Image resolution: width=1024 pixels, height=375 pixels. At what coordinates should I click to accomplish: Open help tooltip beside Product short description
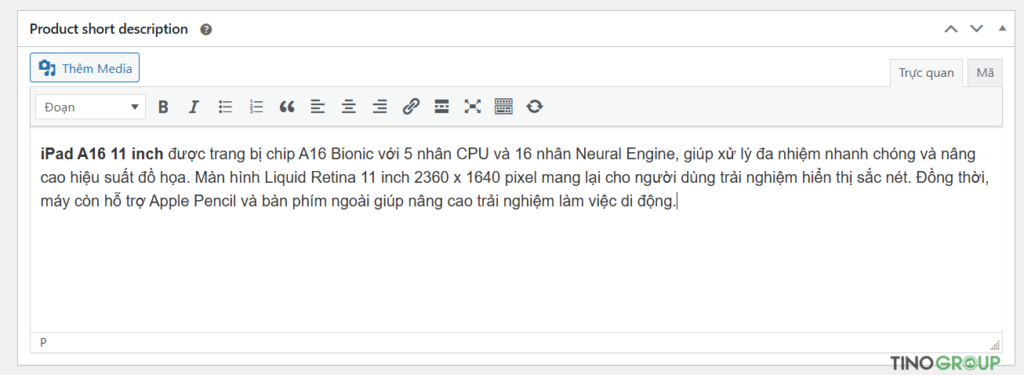tap(206, 29)
